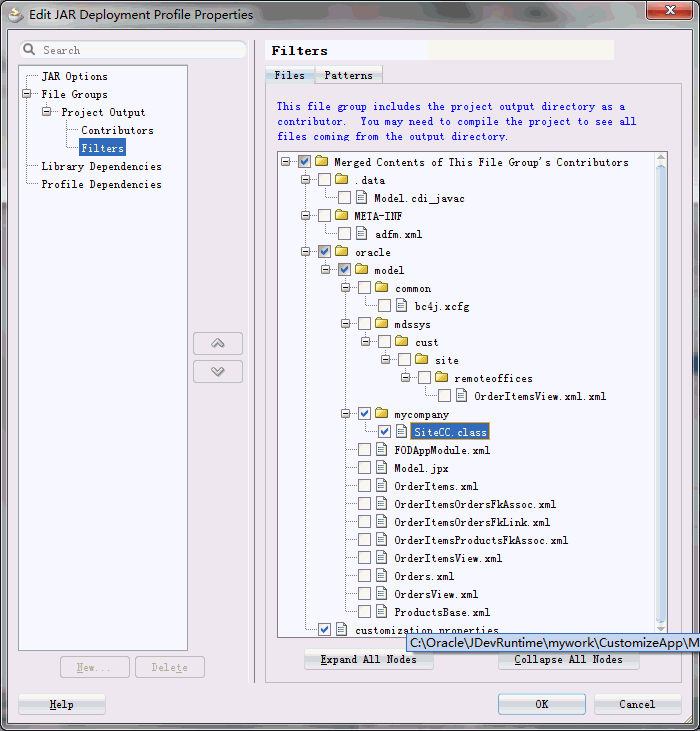The image size is (700, 731).
Task: Click the Model.cdi_javac file icon
Action: tap(362, 198)
